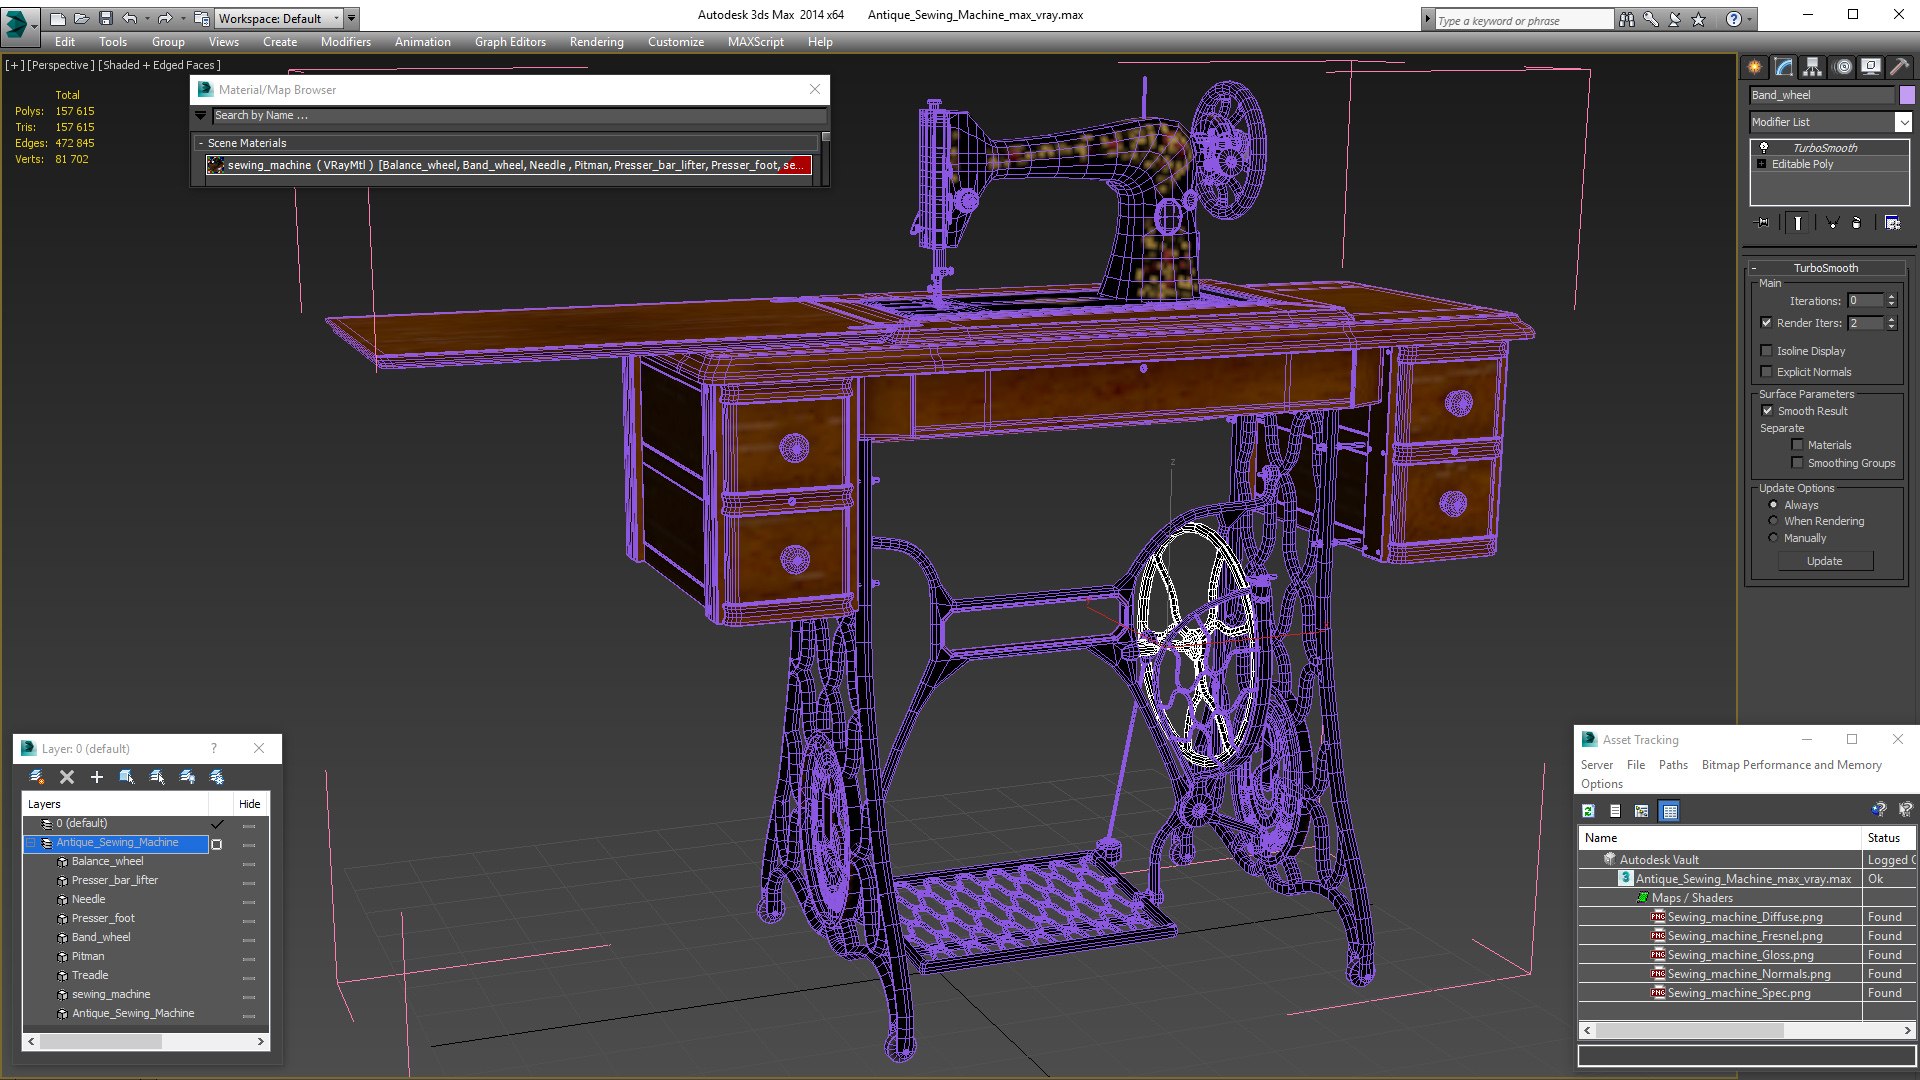Click Create New Layer icon in Layer dialog

tap(37, 777)
